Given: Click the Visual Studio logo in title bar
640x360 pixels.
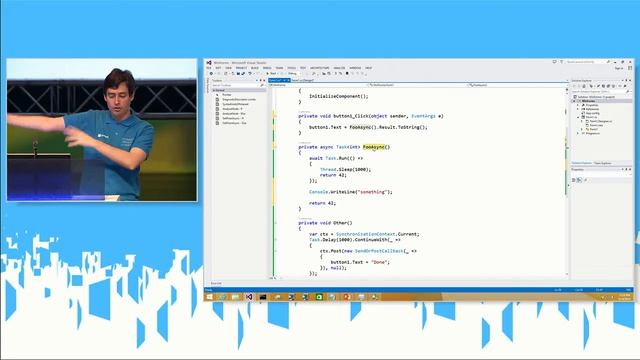Looking at the screenshot, I should pyautogui.click(x=209, y=62).
